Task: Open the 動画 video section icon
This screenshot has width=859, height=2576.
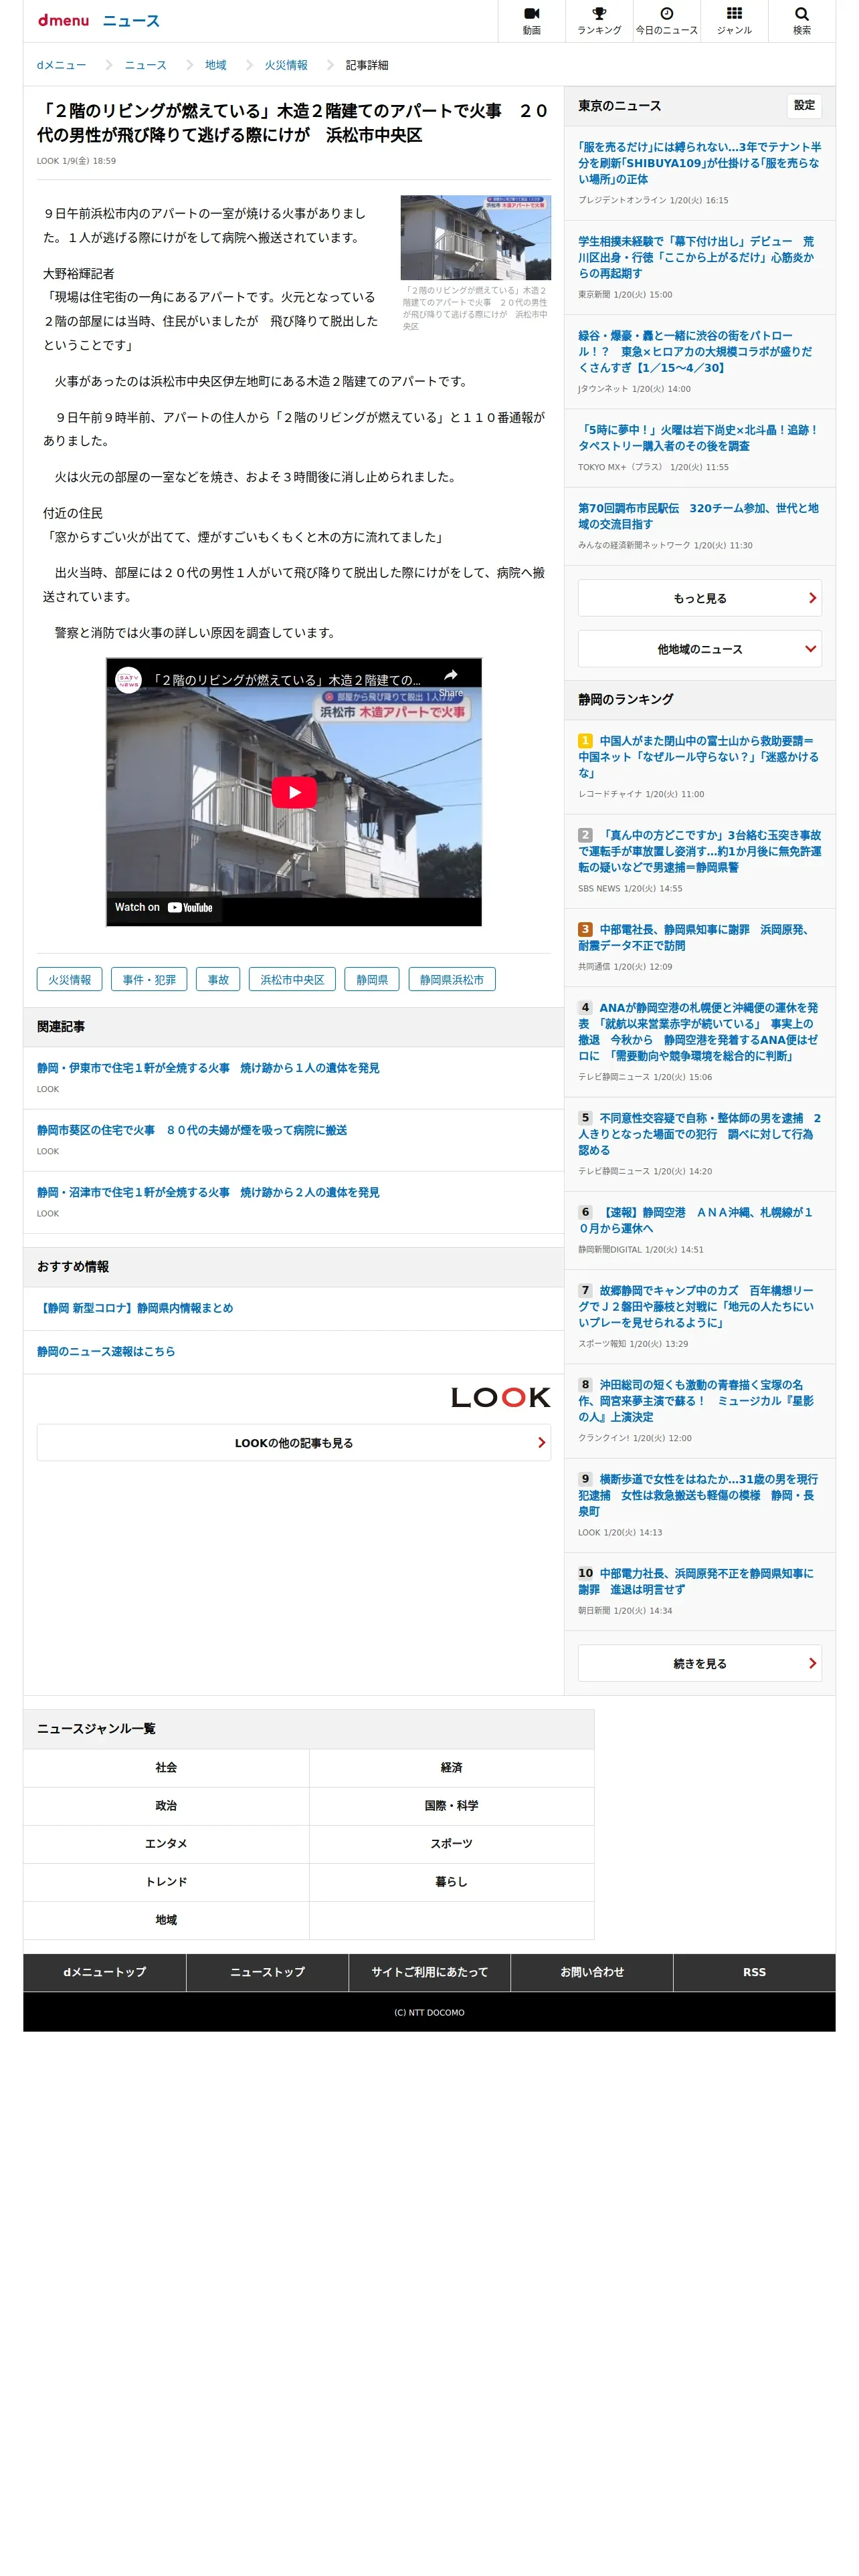Action: pyautogui.click(x=531, y=14)
